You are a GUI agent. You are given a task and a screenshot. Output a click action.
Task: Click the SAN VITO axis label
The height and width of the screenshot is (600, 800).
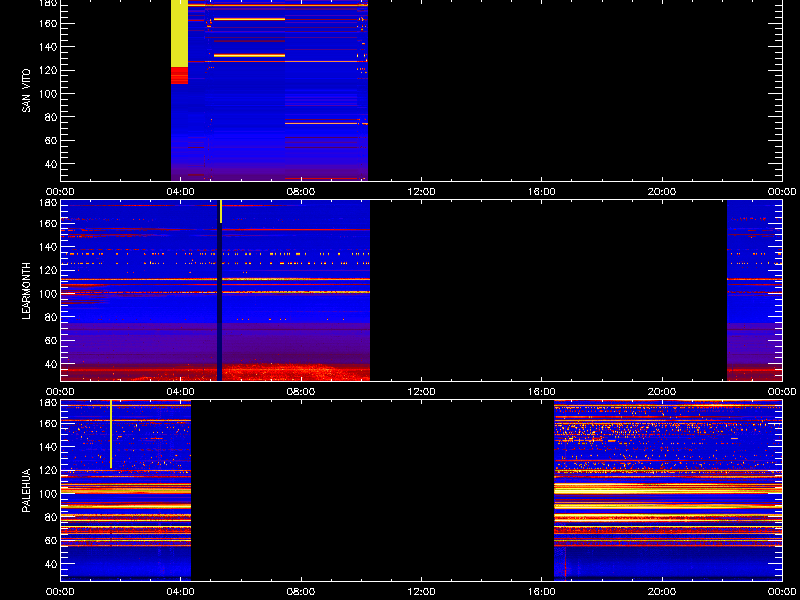tap(26, 91)
